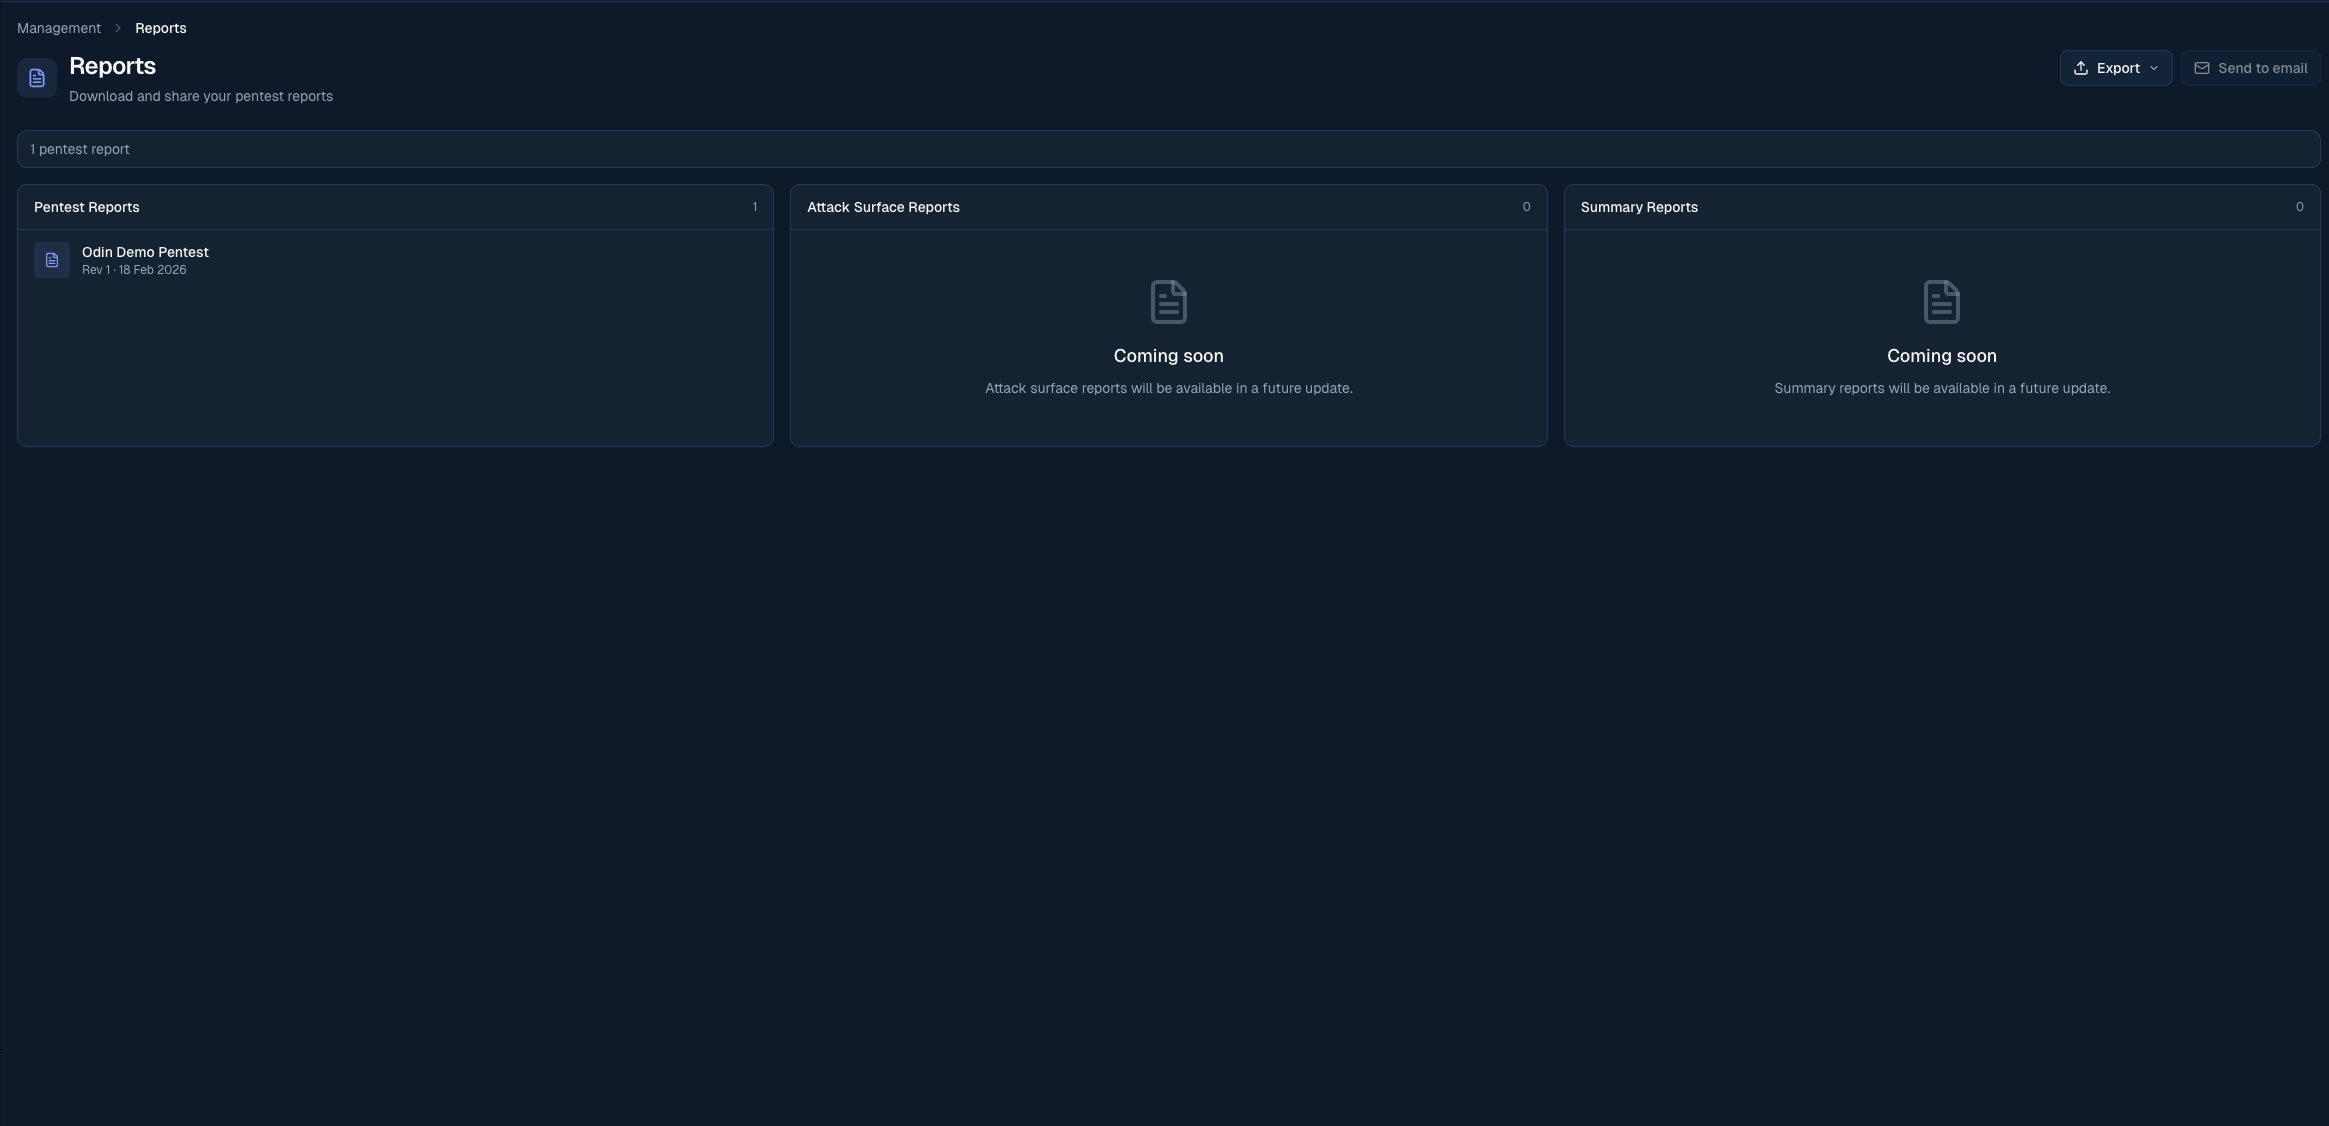Image resolution: width=2329 pixels, height=1126 pixels.
Task: Click the Rev 1 · 18 Feb 2026 label
Action: (134, 269)
